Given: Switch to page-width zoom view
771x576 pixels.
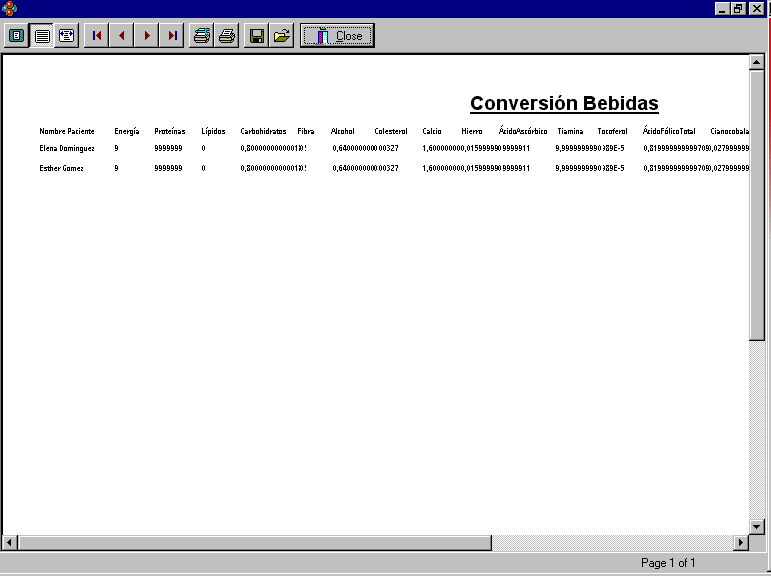Looking at the screenshot, I should [x=66, y=36].
